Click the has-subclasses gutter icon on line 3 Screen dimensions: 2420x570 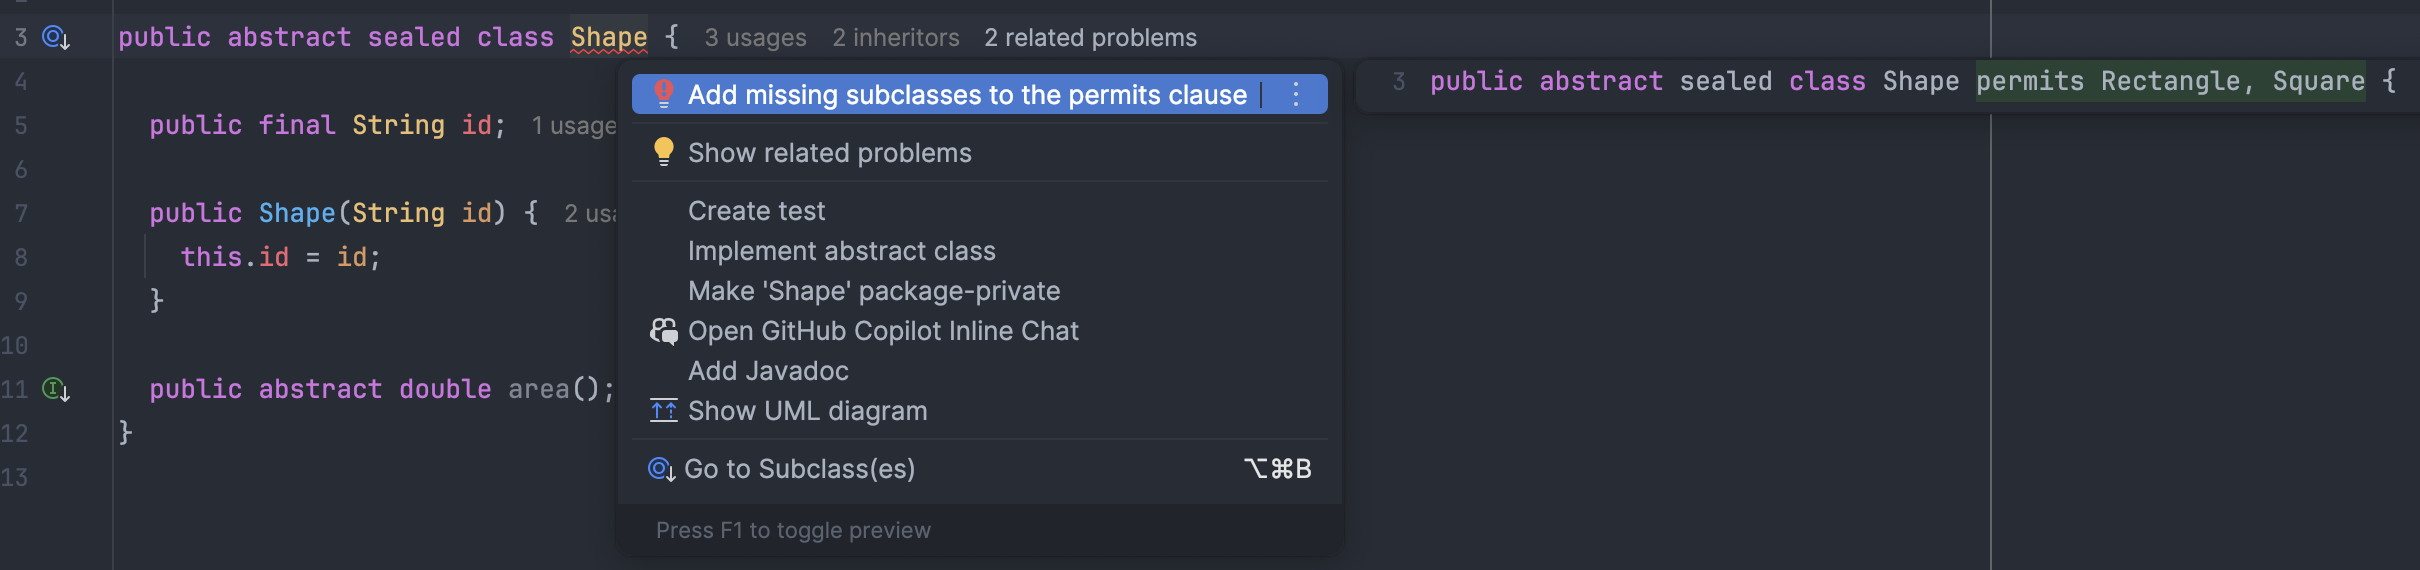pyautogui.click(x=55, y=38)
